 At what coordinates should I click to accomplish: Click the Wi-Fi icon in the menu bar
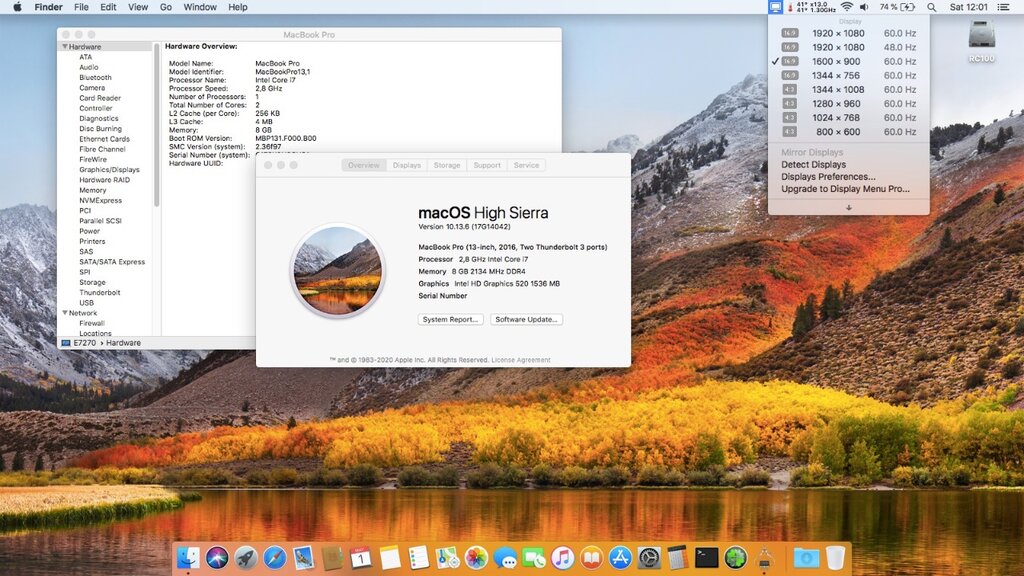coord(848,8)
